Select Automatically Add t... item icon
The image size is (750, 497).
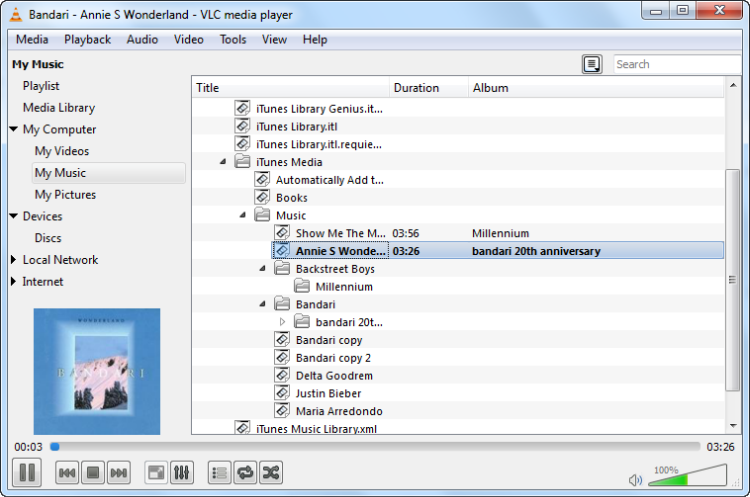[262, 179]
